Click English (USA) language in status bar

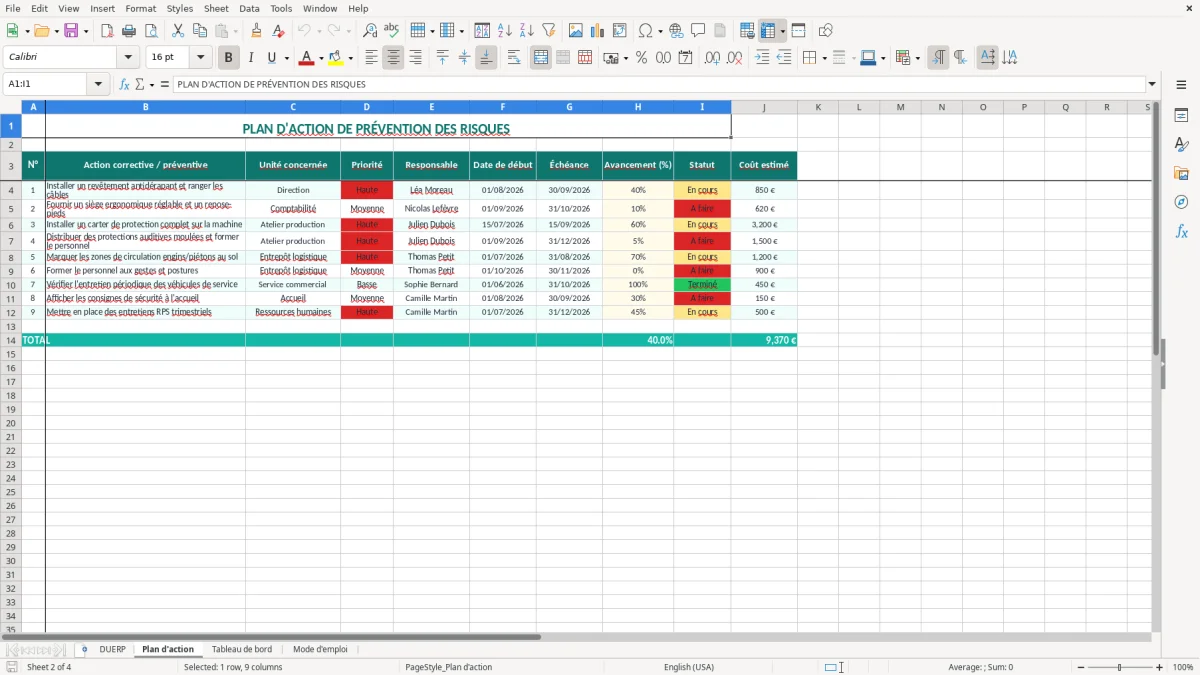689,667
